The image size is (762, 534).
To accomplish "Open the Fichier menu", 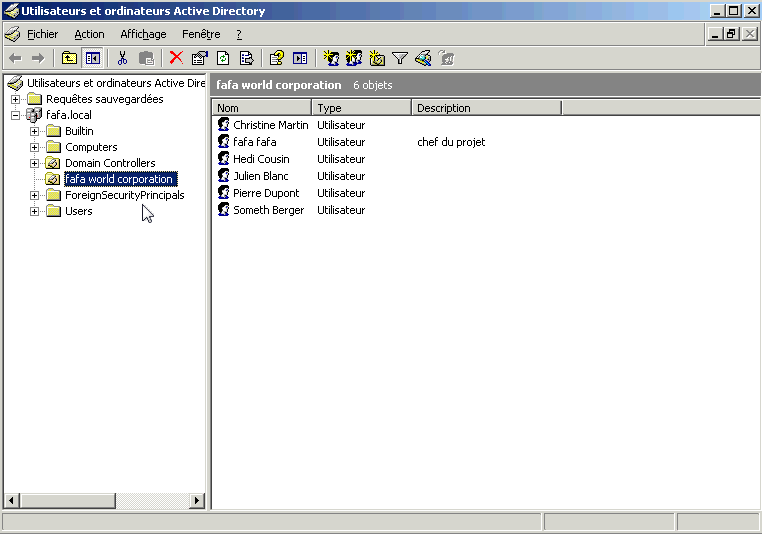I will coord(42,34).
